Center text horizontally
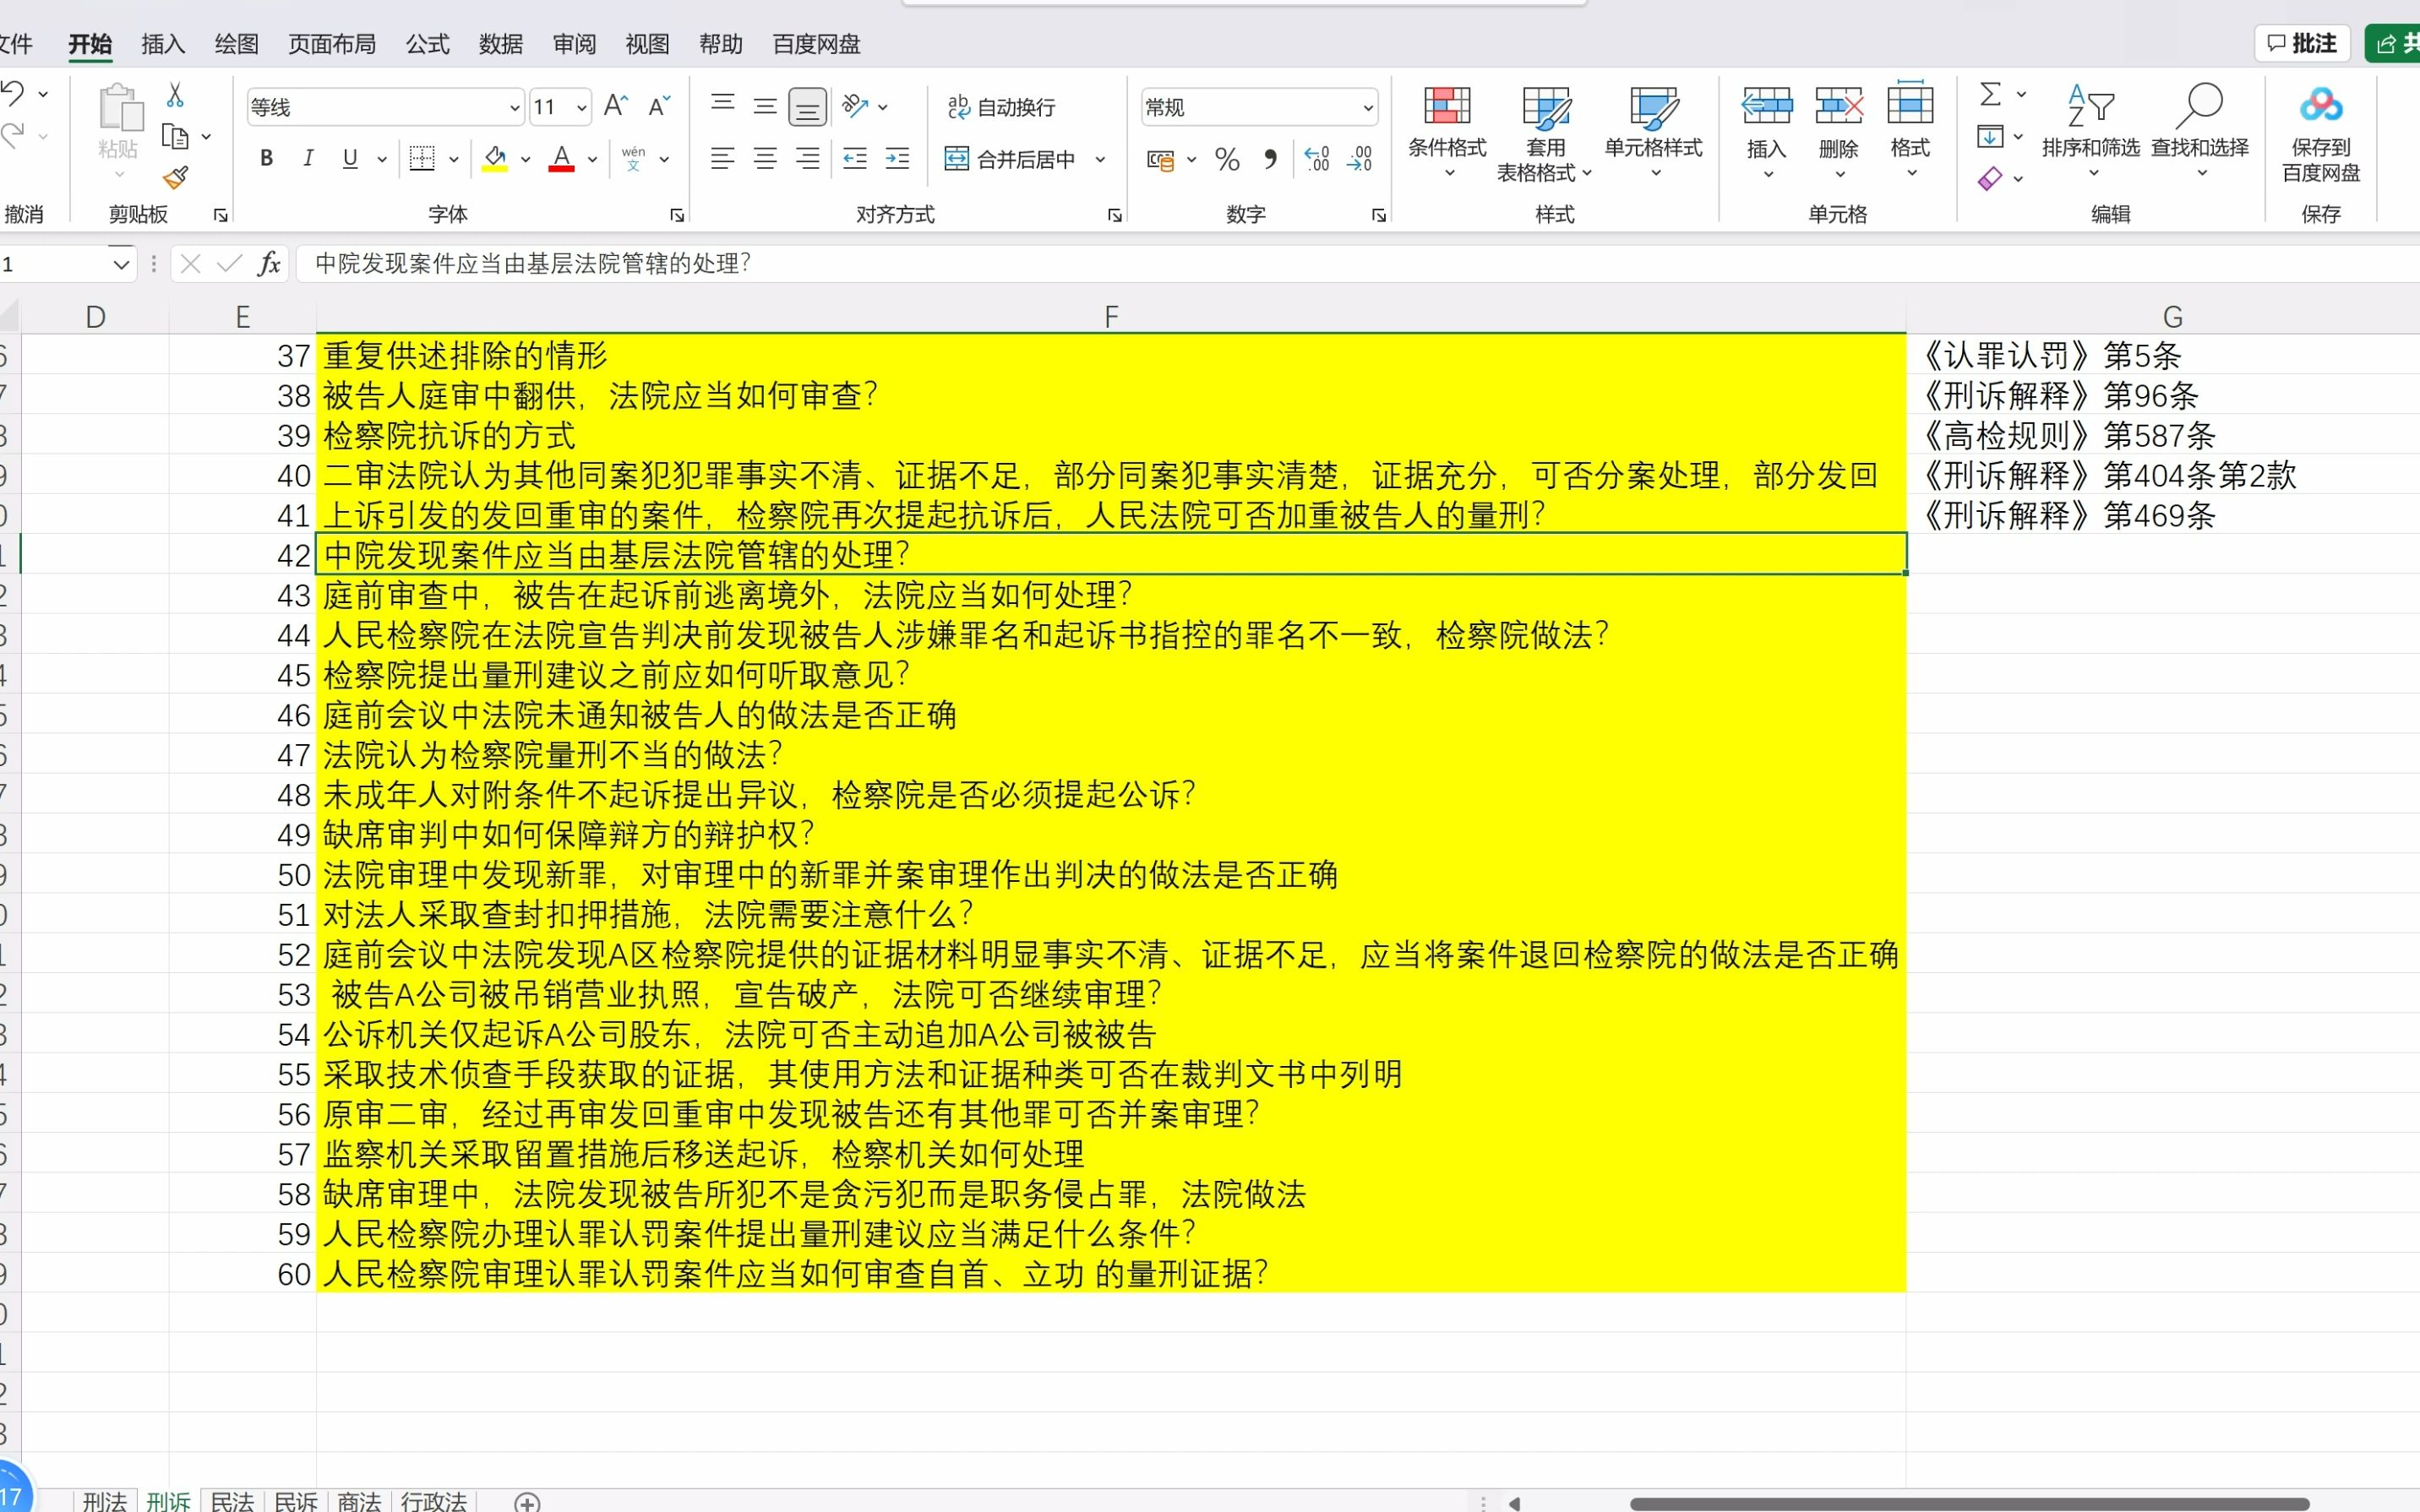Screen dimensions: 2420x1512 tap(765, 158)
